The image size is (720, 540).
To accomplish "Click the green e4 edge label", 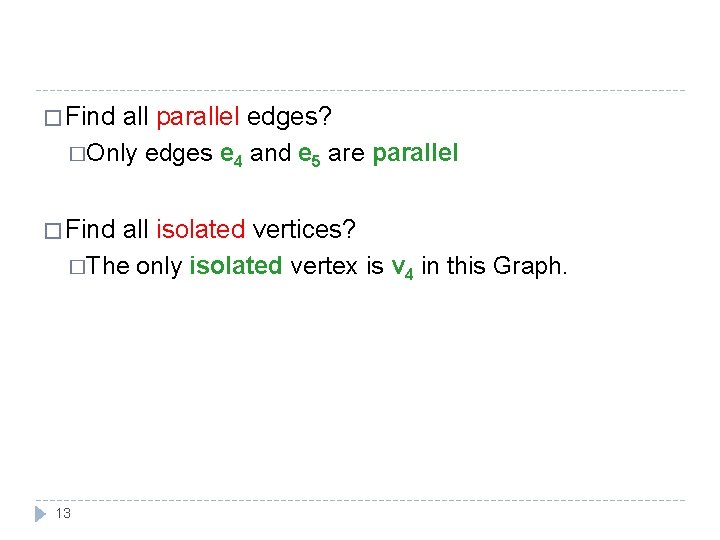I will click(x=231, y=155).
